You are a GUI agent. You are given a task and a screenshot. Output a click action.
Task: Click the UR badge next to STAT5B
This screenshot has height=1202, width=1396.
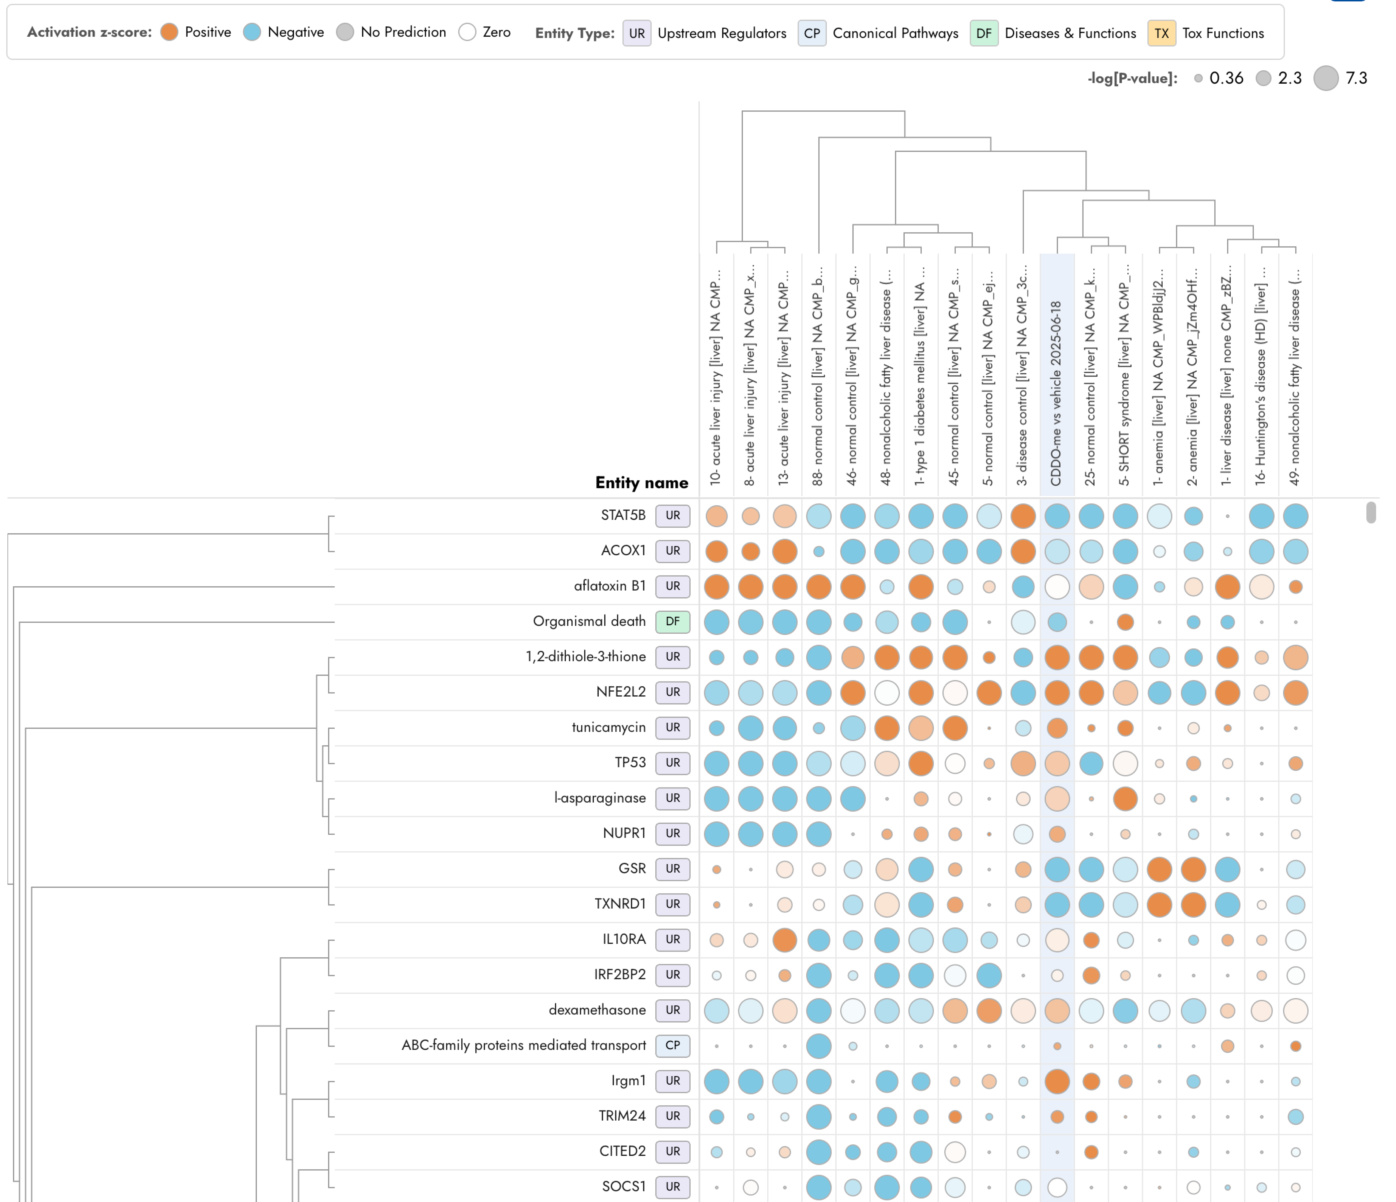tap(673, 516)
